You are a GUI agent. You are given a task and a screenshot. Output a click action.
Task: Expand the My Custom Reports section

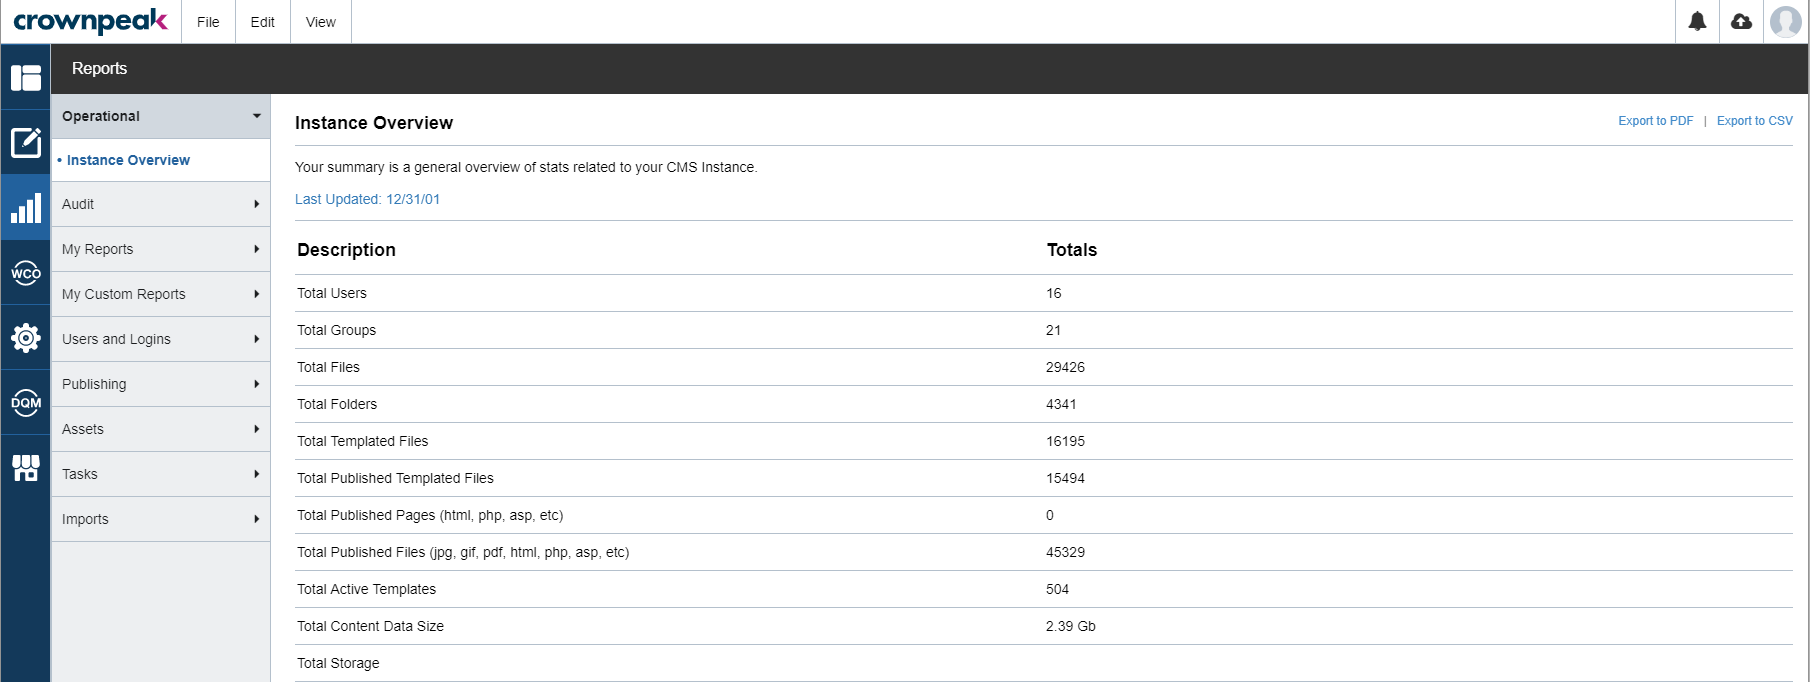pos(161,294)
